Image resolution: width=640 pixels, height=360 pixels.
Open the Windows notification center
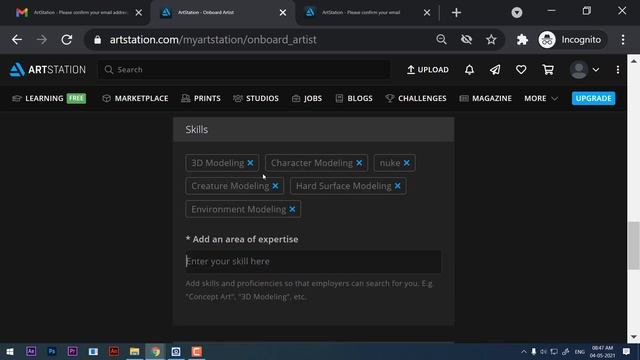(627, 351)
